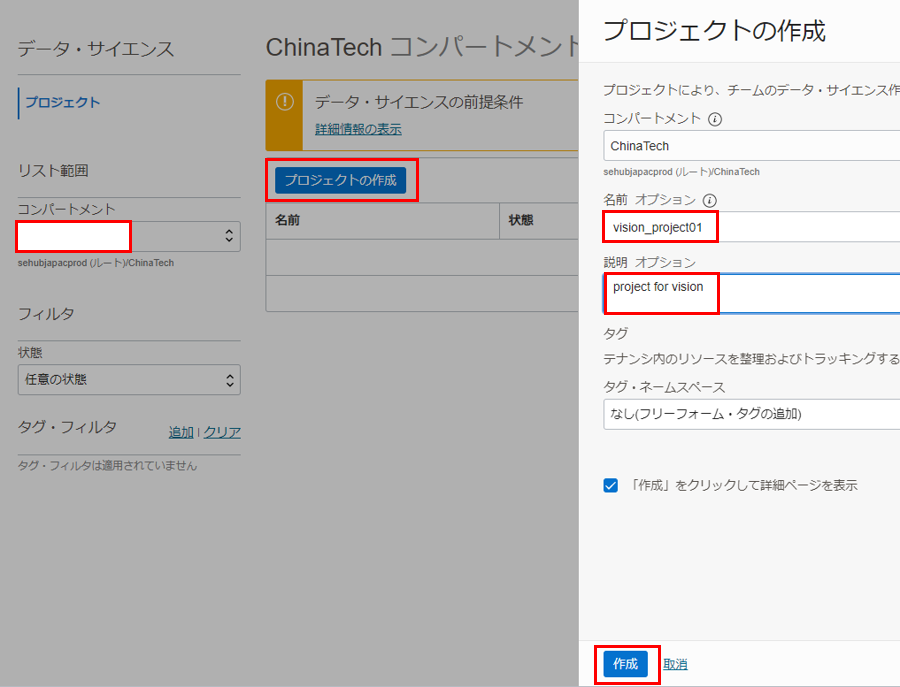Select プロジェクト in the left sidebar
The height and width of the screenshot is (687, 900).
click(x=62, y=102)
